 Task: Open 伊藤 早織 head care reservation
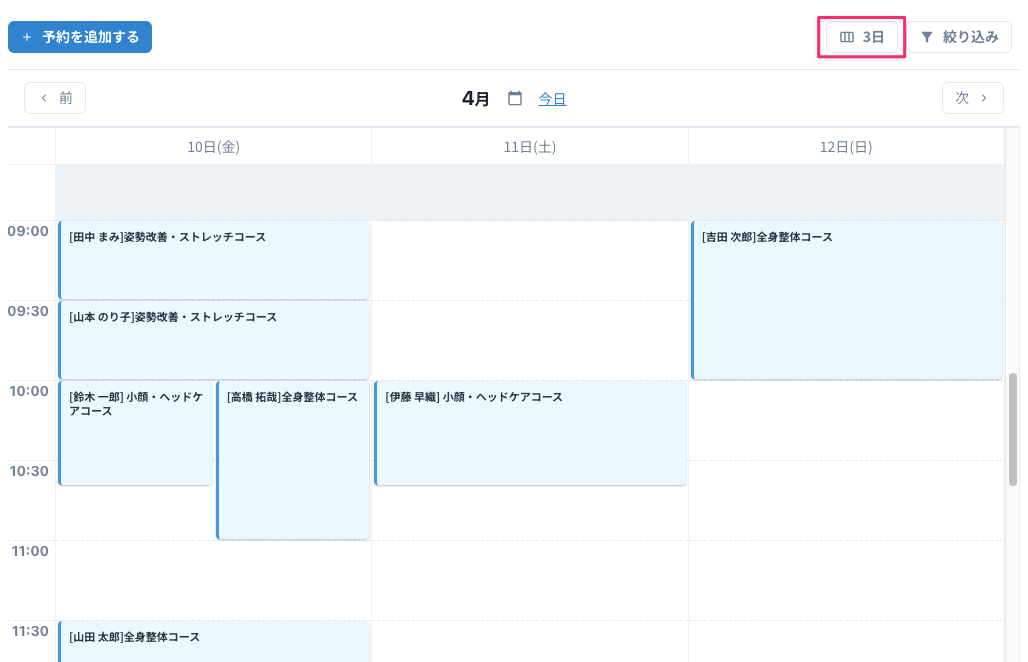pyautogui.click(x=530, y=433)
